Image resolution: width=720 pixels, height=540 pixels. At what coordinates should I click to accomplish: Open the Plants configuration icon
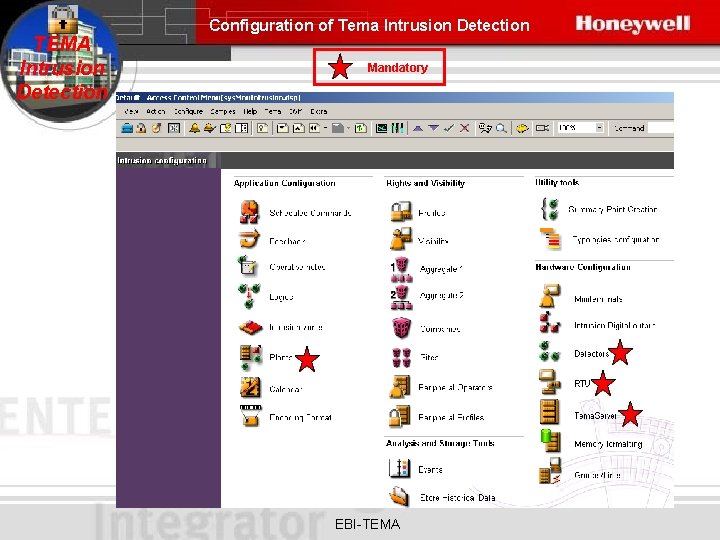250,358
